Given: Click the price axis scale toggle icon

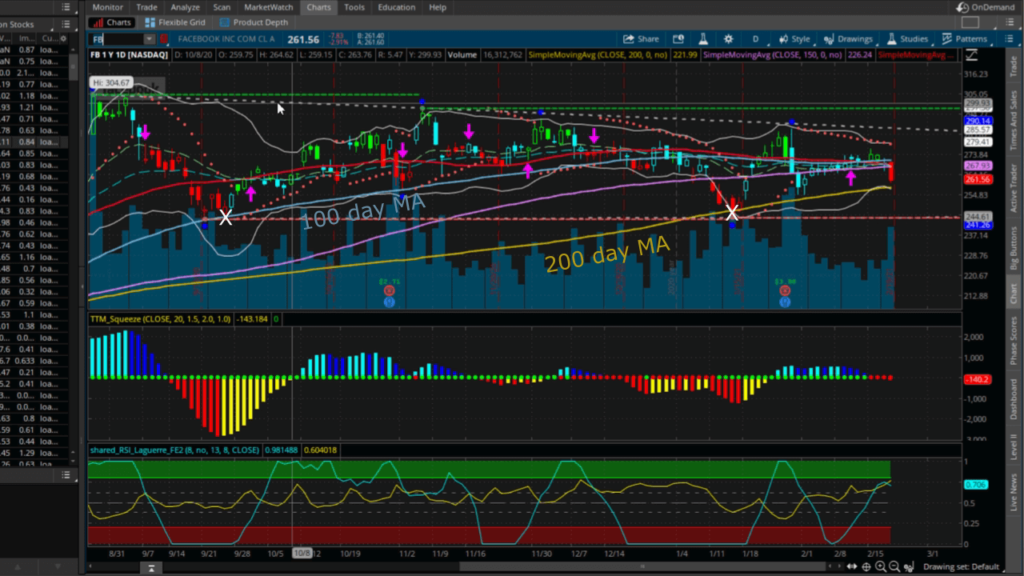Looking at the screenshot, I should click(972, 55).
